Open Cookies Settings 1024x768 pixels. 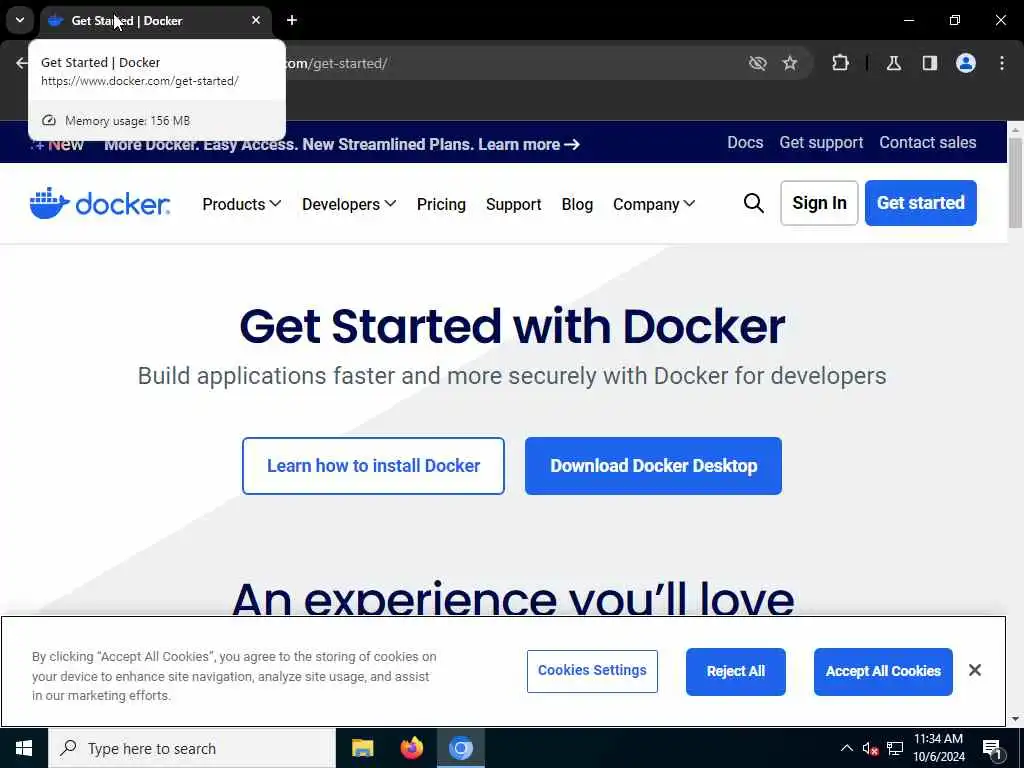[592, 671]
